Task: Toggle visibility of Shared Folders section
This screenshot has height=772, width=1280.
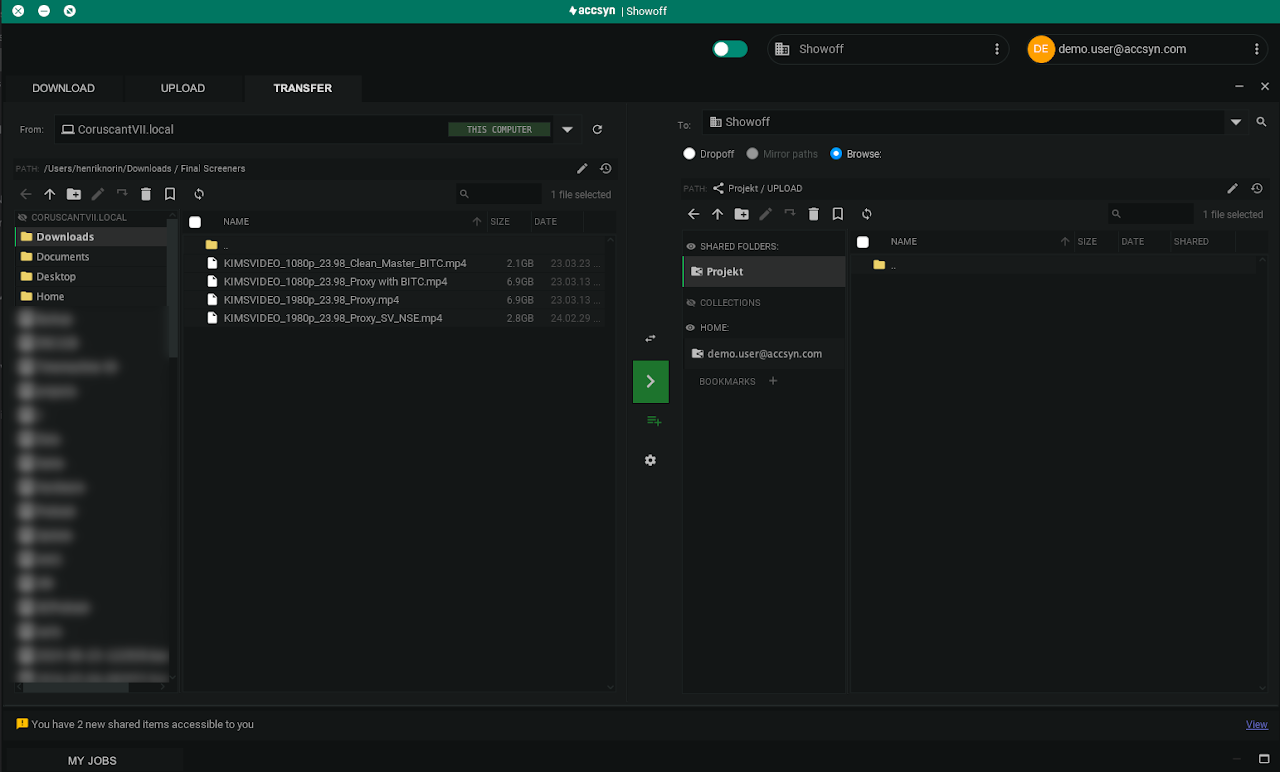Action: click(x=691, y=246)
